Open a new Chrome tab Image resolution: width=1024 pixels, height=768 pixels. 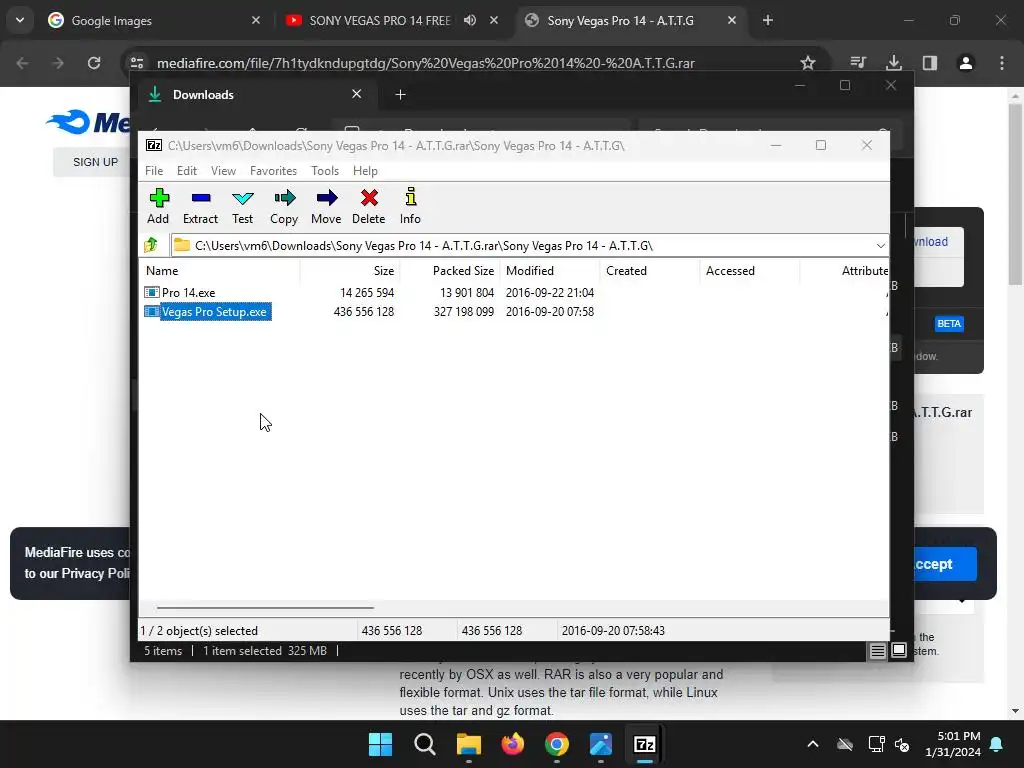point(768,20)
